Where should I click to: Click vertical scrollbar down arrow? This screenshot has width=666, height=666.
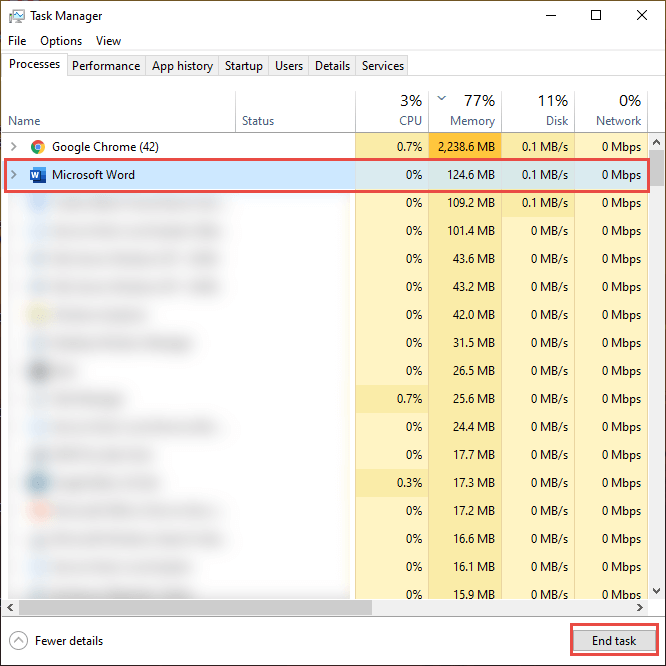(657, 591)
